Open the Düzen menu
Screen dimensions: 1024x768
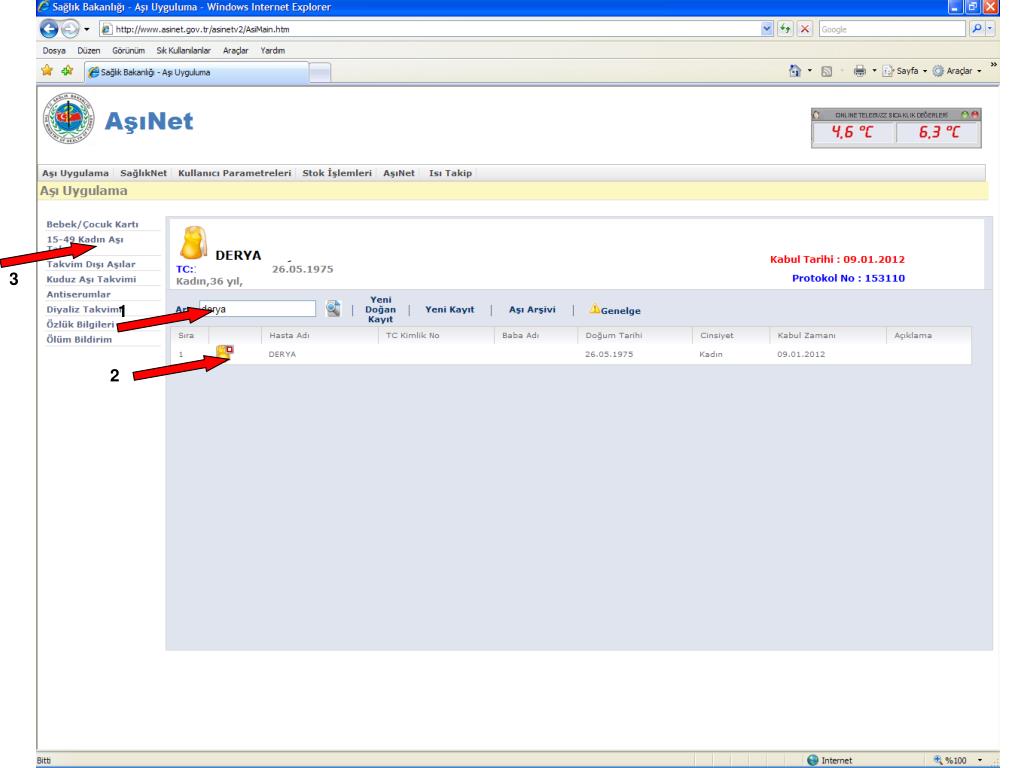(89, 50)
